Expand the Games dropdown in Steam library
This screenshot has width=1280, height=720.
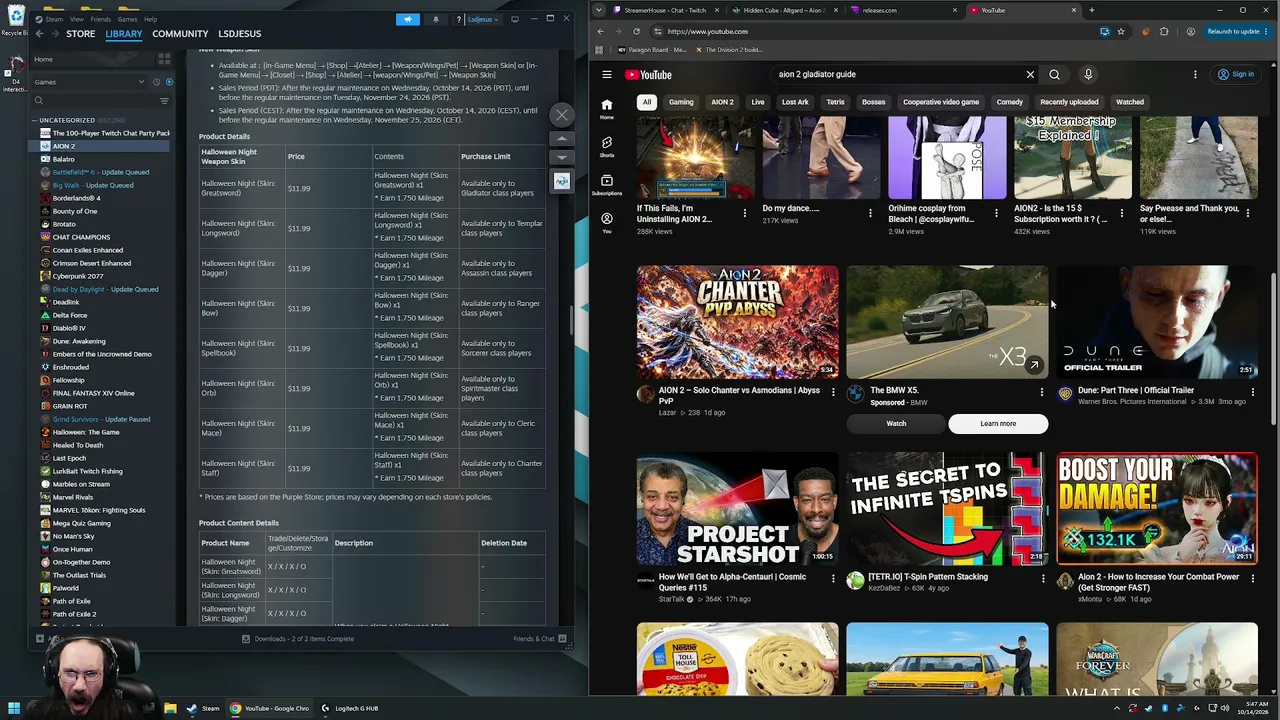[x=90, y=82]
